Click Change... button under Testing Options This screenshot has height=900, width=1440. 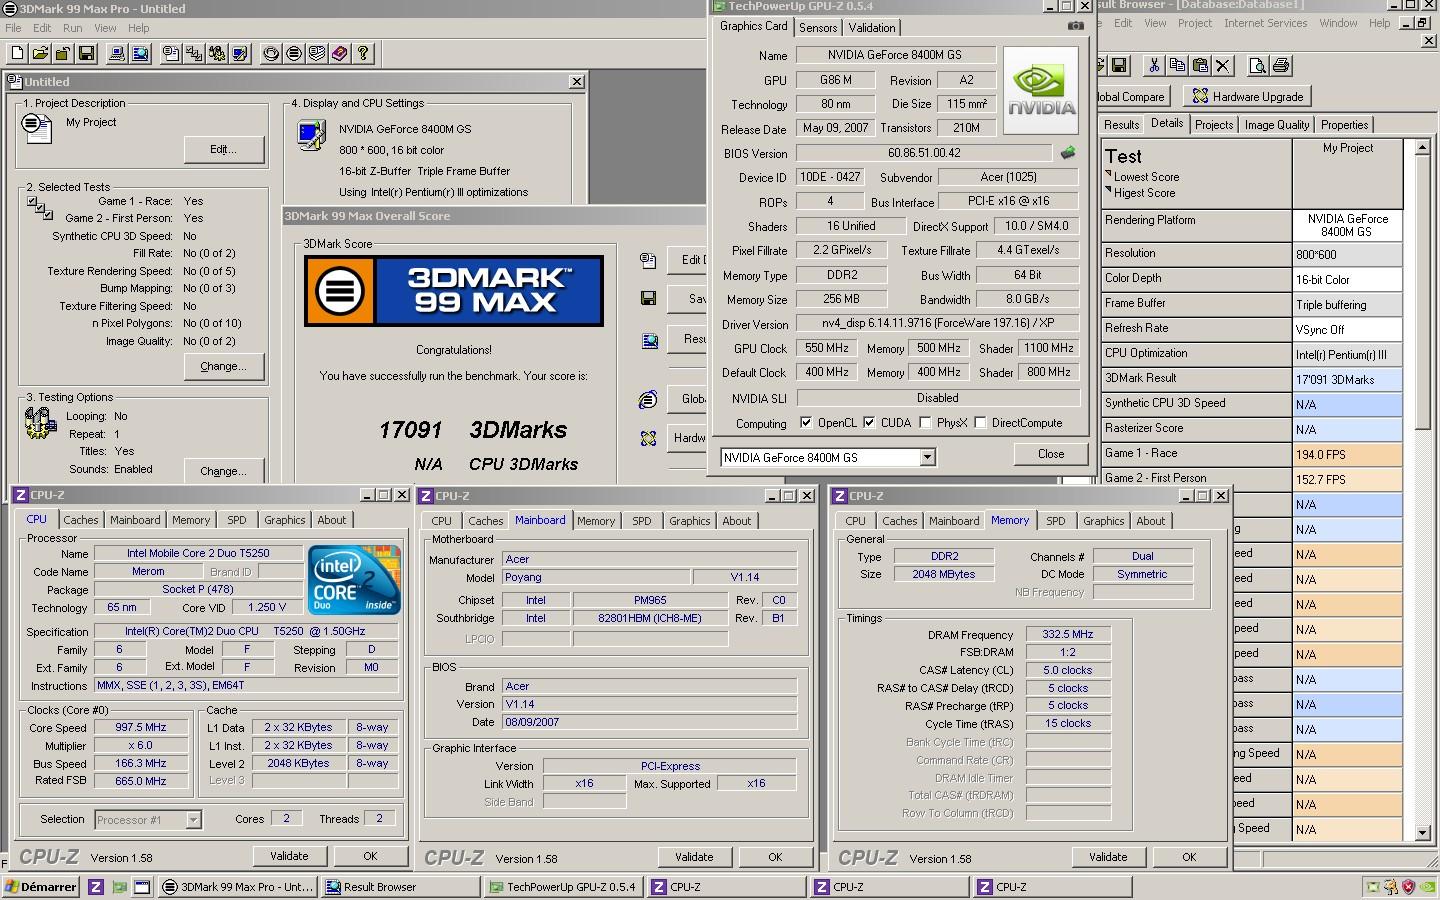coord(224,471)
